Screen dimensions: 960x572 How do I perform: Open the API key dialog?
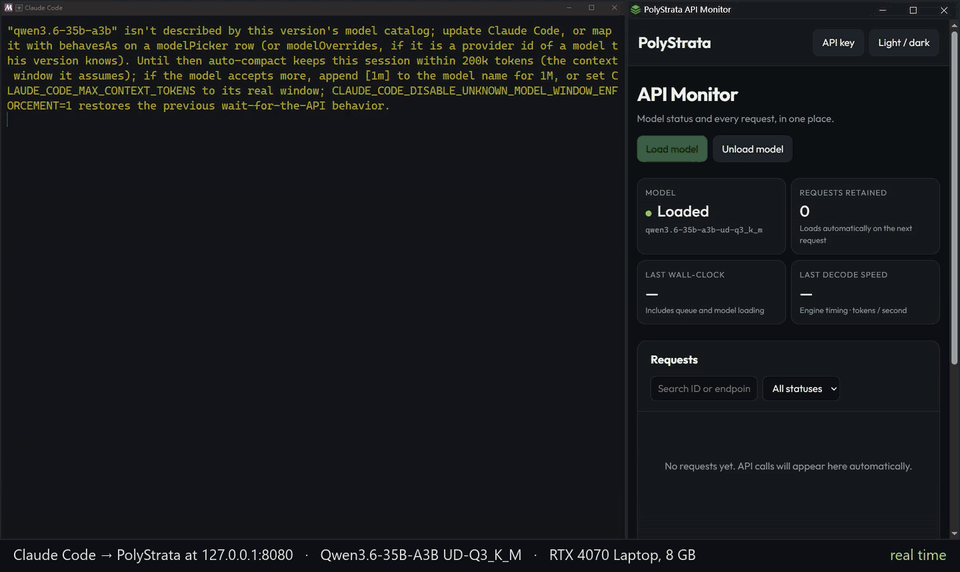coord(838,43)
